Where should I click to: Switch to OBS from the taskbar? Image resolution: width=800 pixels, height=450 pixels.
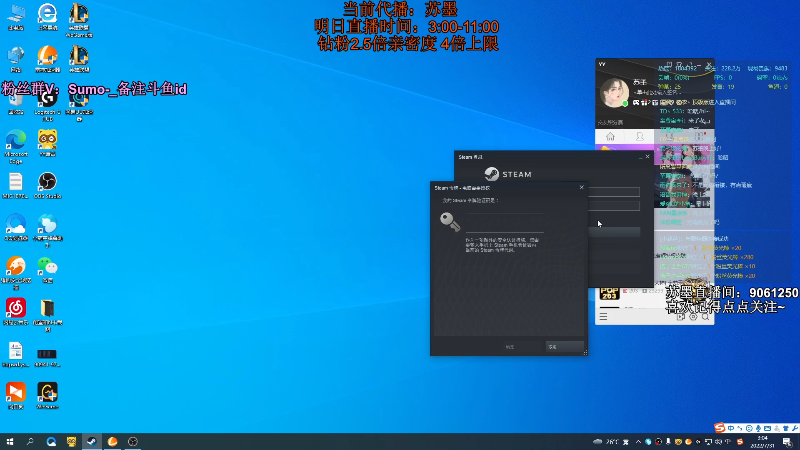[x=133, y=442]
